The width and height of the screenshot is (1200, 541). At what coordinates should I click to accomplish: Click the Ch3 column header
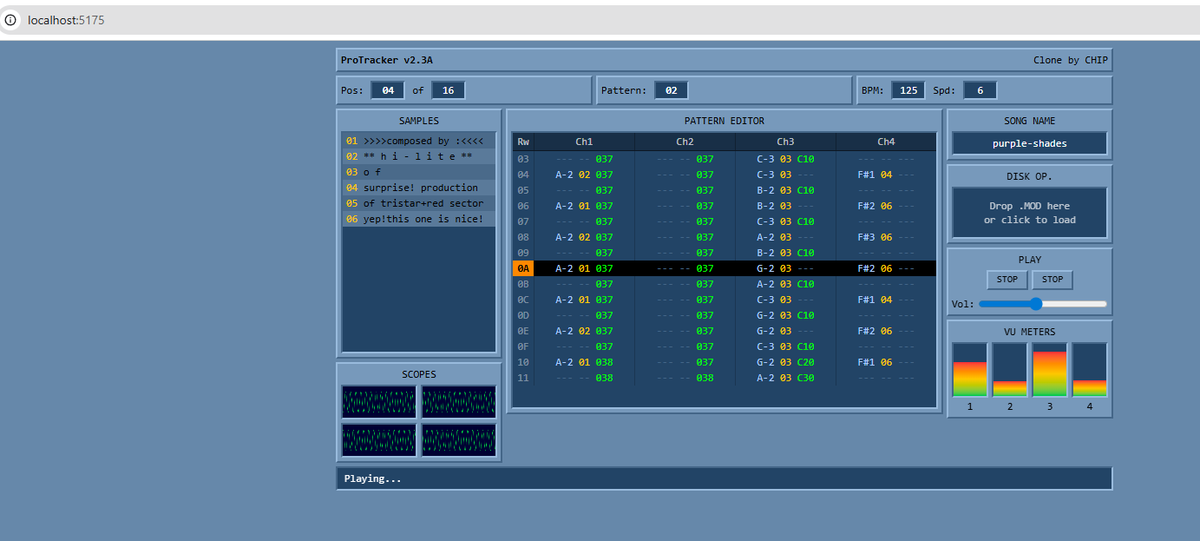786,142
